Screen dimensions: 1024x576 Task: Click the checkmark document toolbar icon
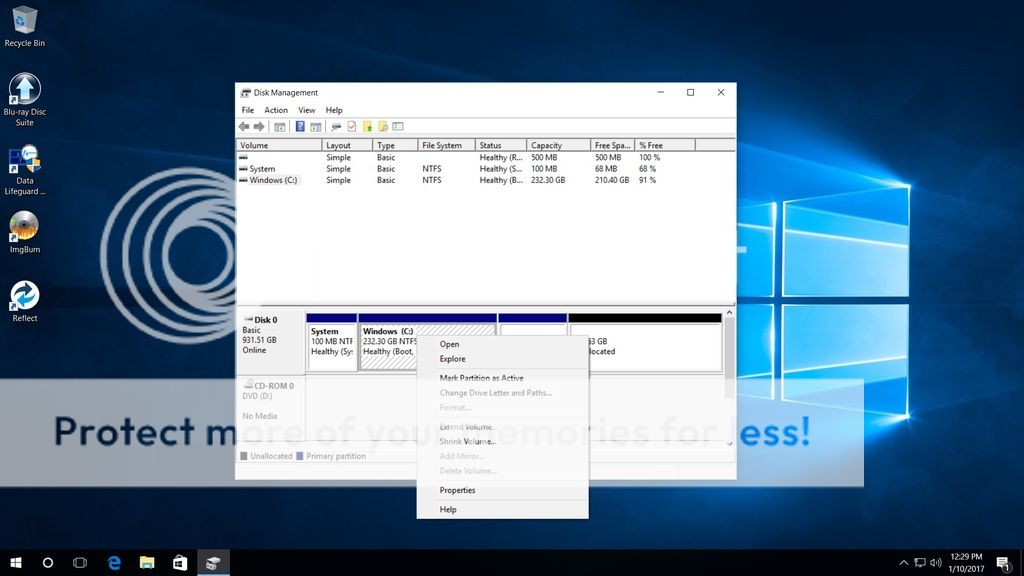352,127
